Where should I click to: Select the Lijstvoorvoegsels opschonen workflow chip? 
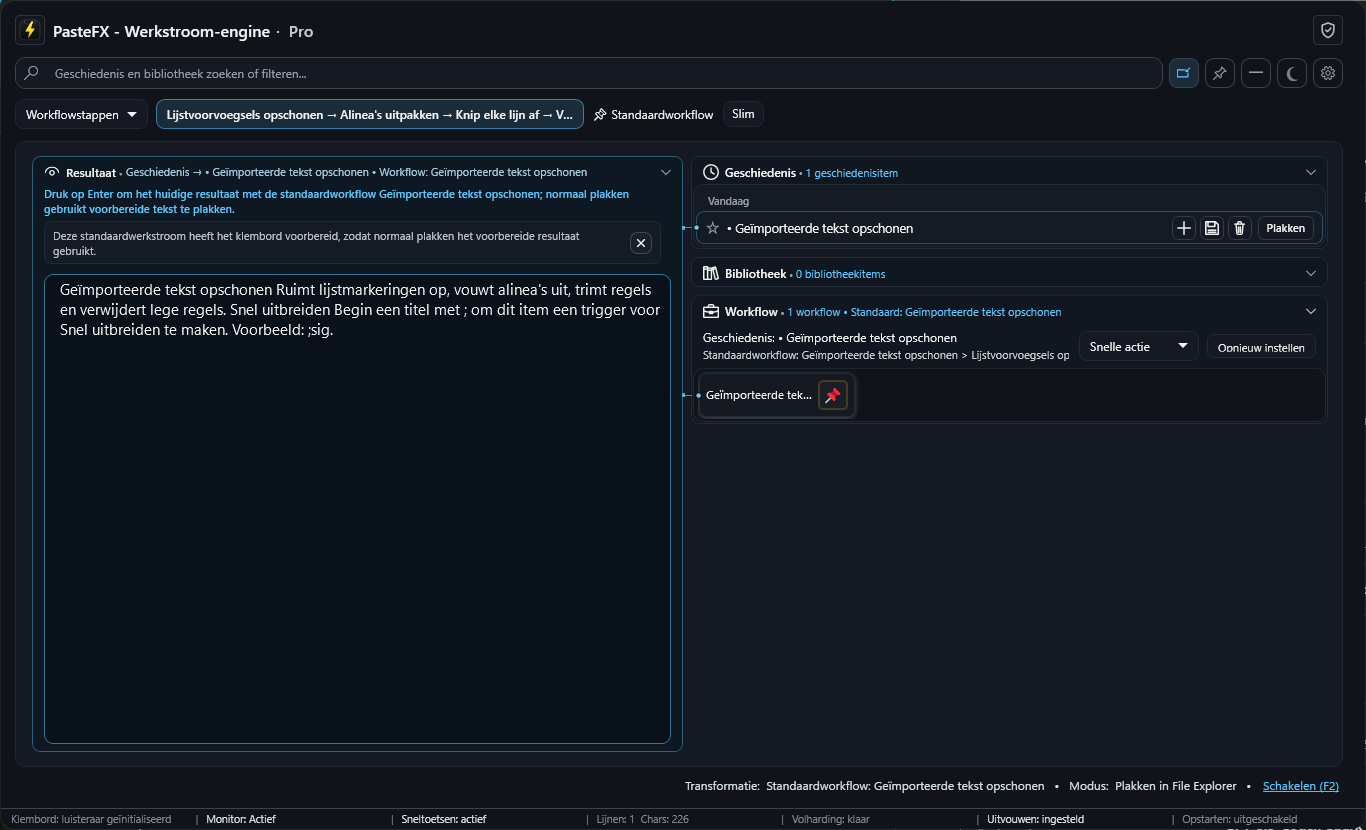370,114
